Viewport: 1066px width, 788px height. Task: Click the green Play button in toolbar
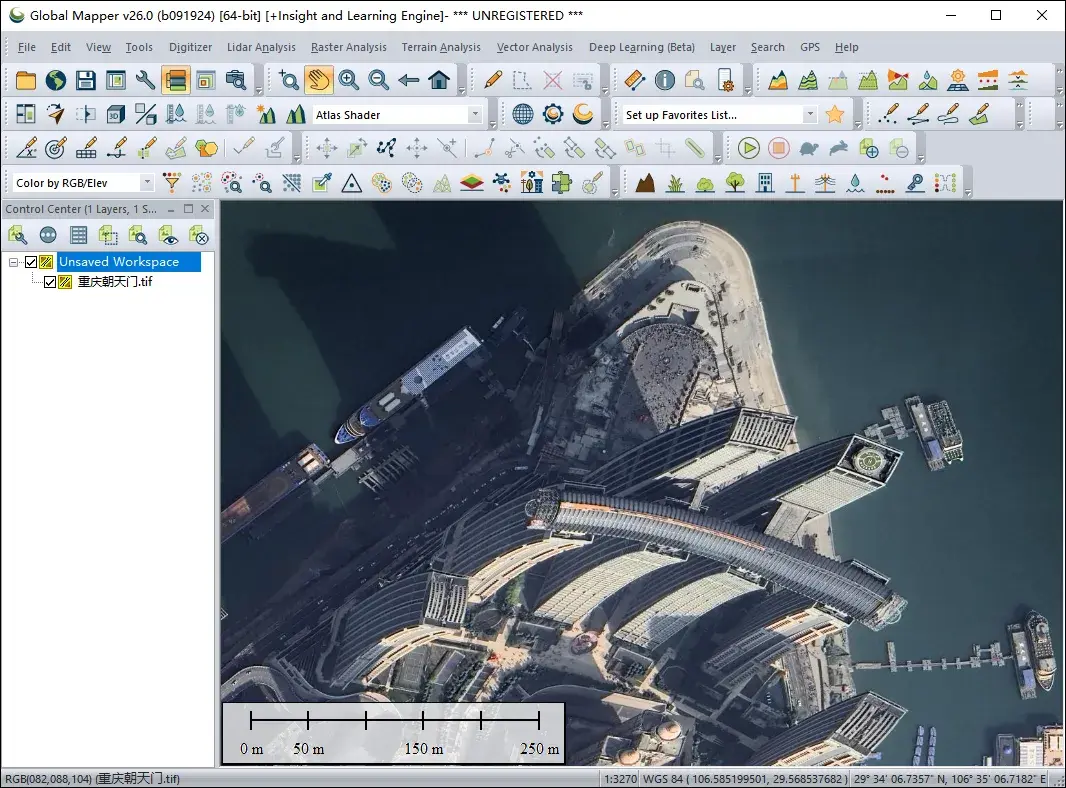click(749, 149)
